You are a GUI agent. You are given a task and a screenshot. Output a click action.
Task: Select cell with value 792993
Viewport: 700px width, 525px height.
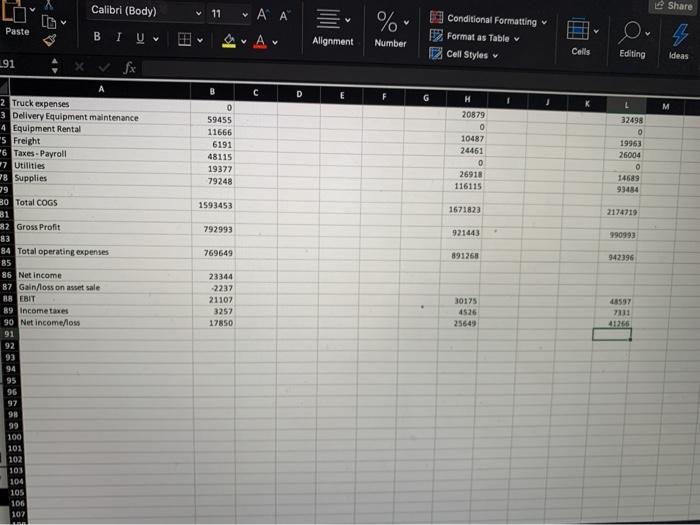click(213, 229)
